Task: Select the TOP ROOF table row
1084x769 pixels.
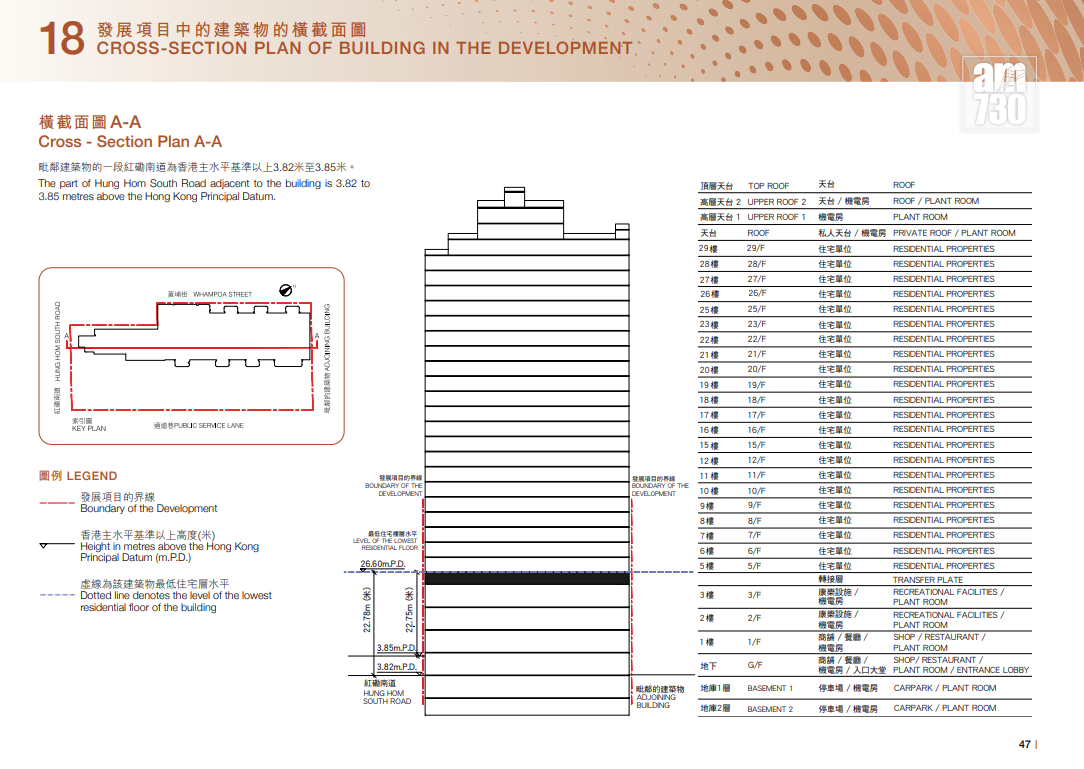Action: (x=865, y=185)
